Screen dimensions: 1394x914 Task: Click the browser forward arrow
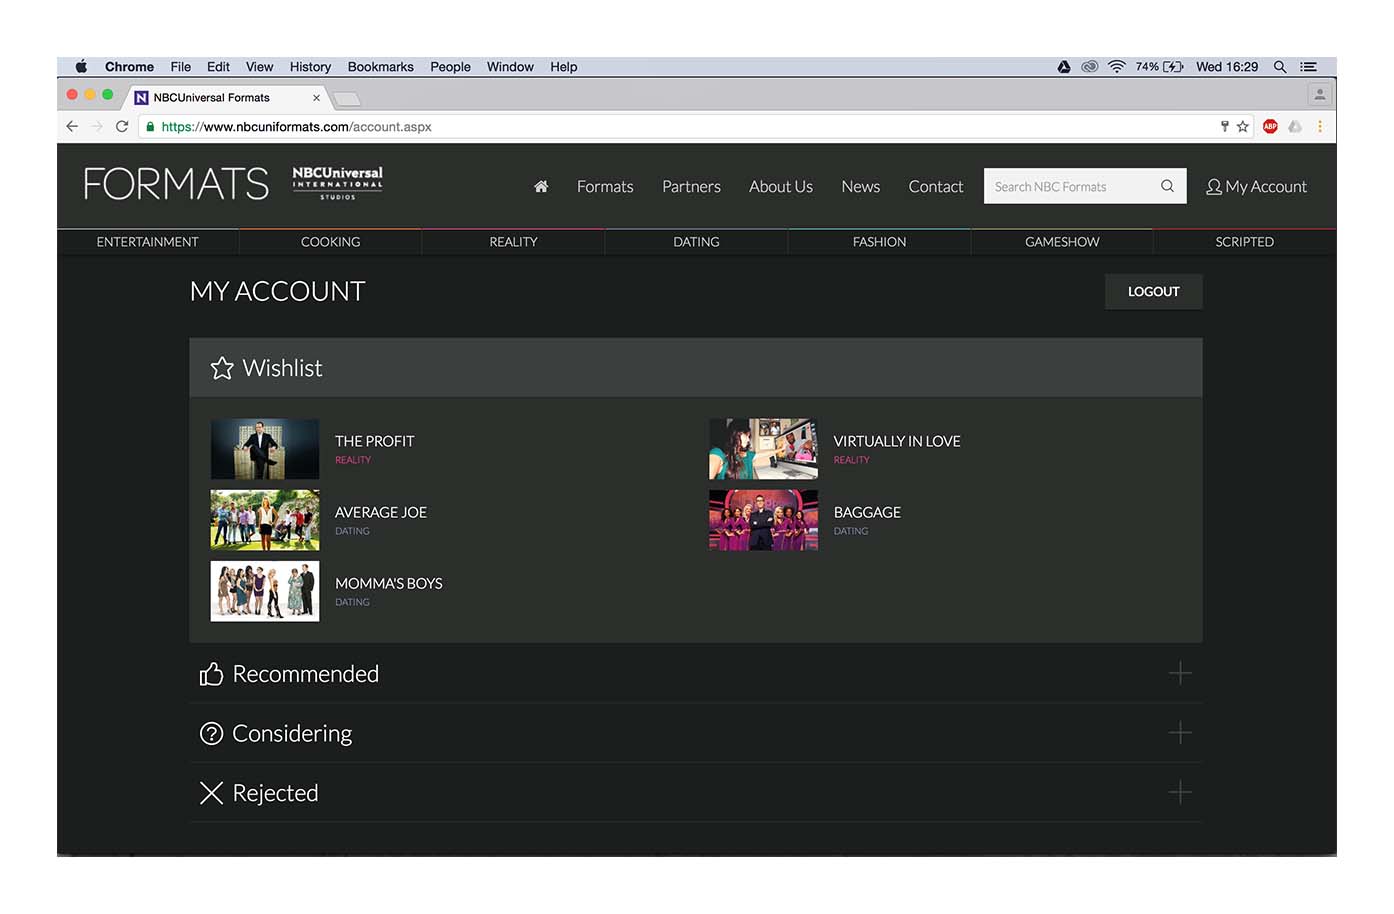(x=97, y=126)
